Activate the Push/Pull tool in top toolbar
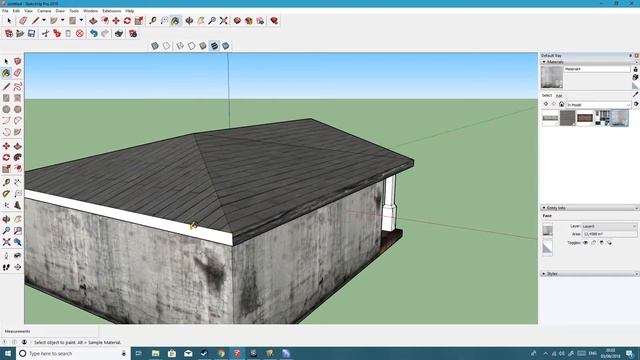 [x=93, y=20]
